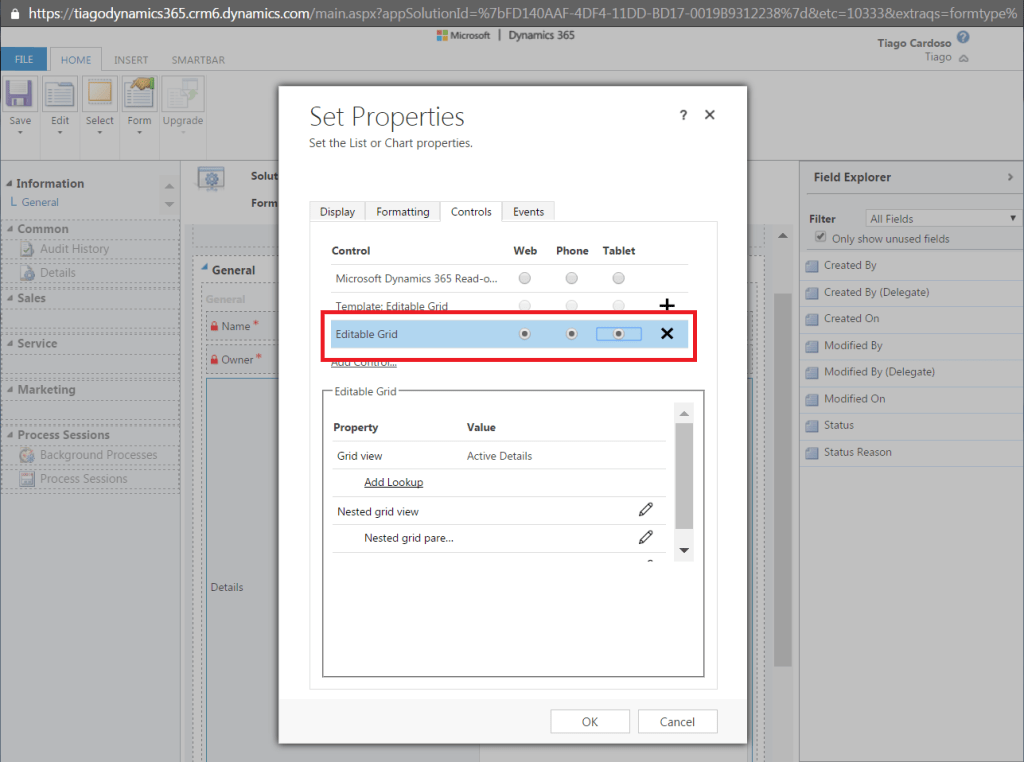Select Phone radio for Read-only grid

(x=571, y=278)
